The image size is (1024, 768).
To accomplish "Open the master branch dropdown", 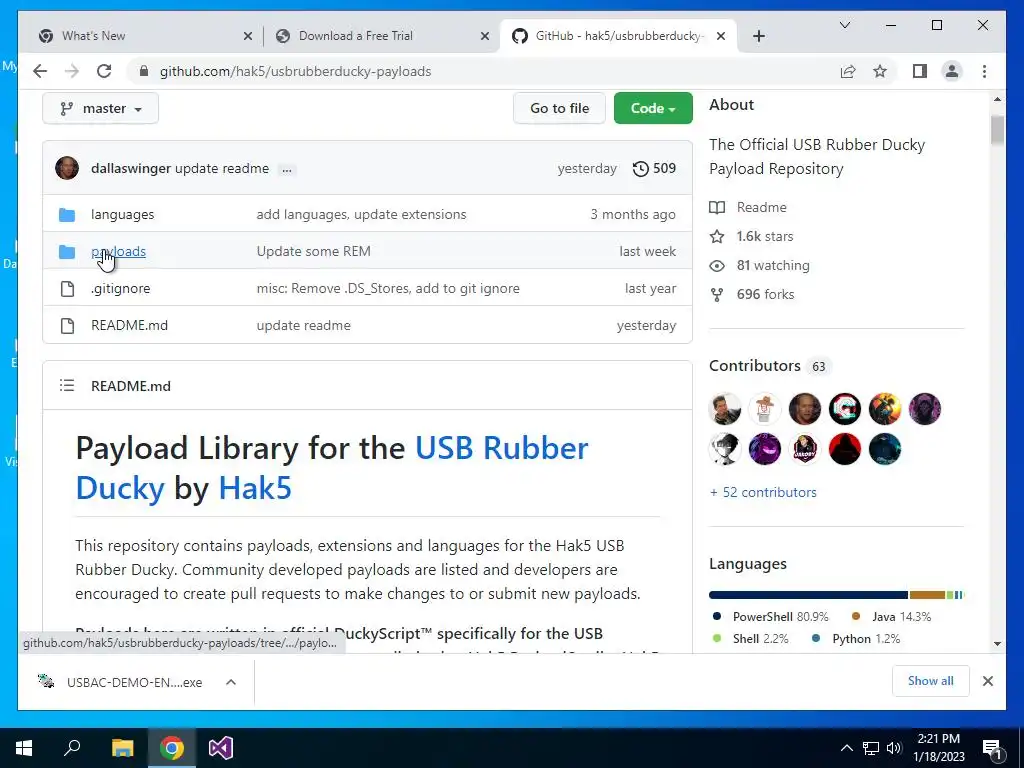I will [101, 108].
